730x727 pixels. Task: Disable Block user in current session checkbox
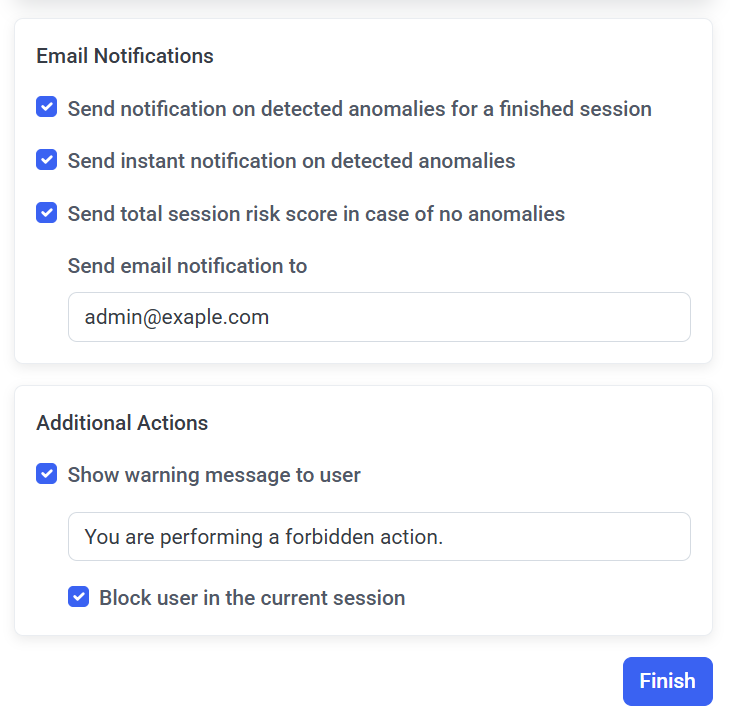(78, 597)
